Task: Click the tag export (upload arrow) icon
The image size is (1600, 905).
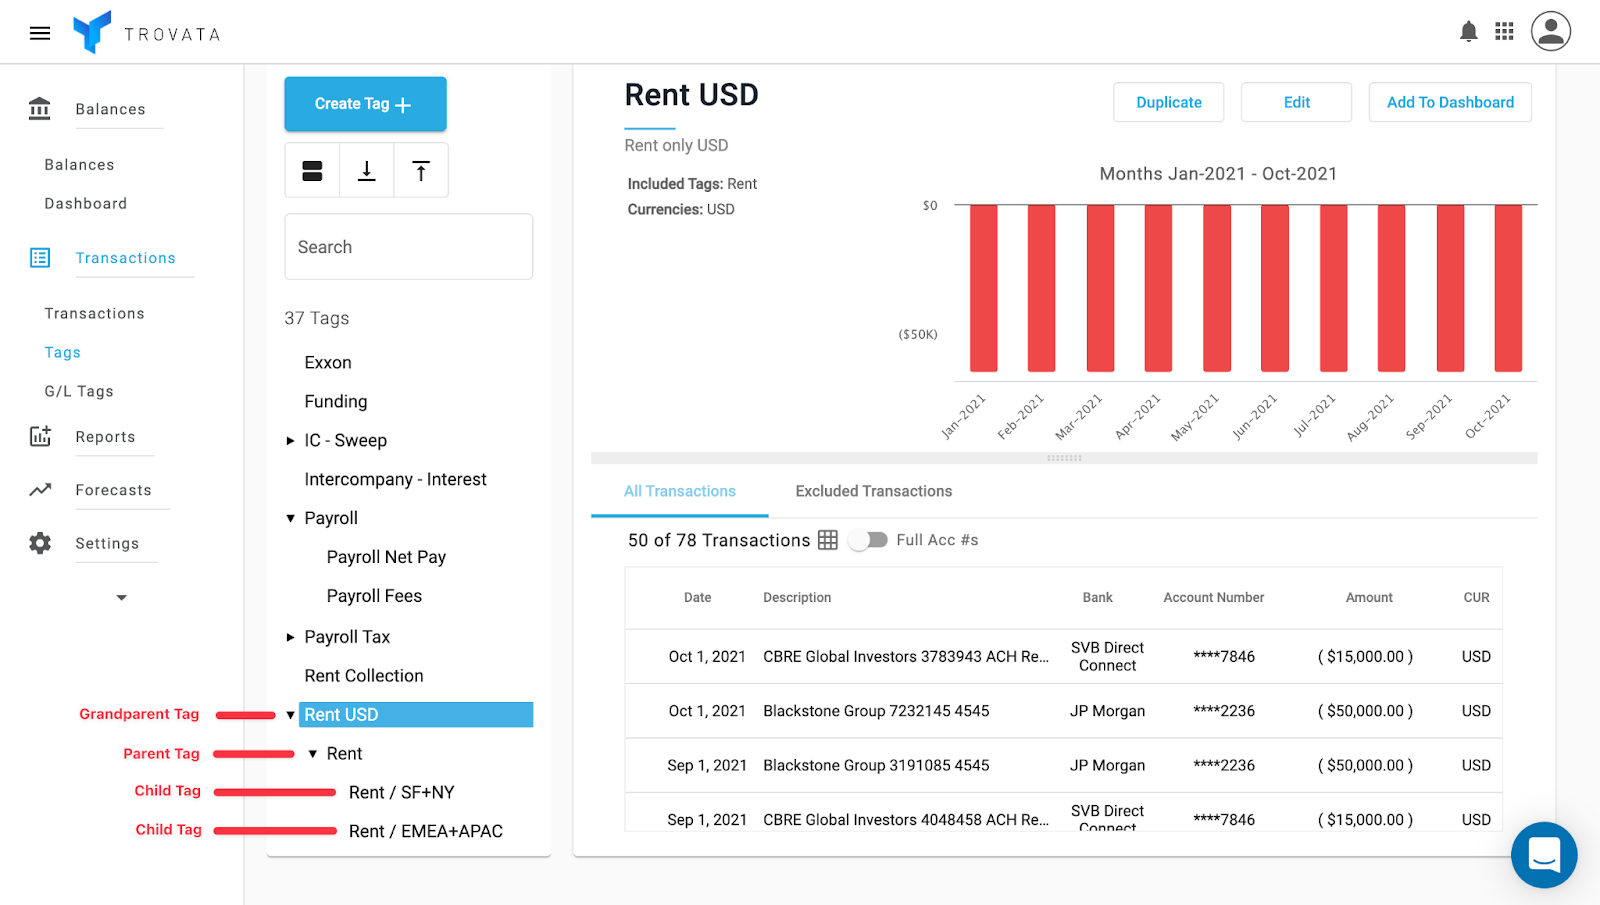Action: [x=420, y=170]
